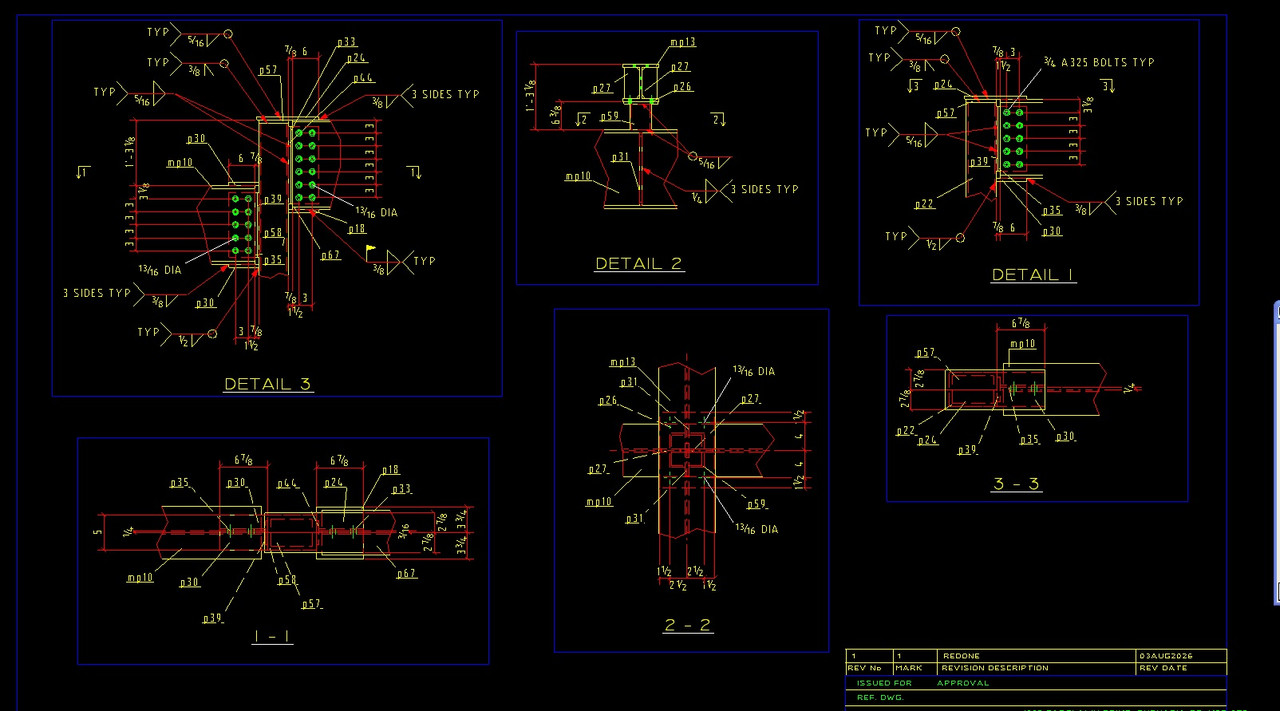This screenshot has width=1280, height=711.
Task: Click the "ISSUED FOR" label
Action: click(x=884, y=683)
